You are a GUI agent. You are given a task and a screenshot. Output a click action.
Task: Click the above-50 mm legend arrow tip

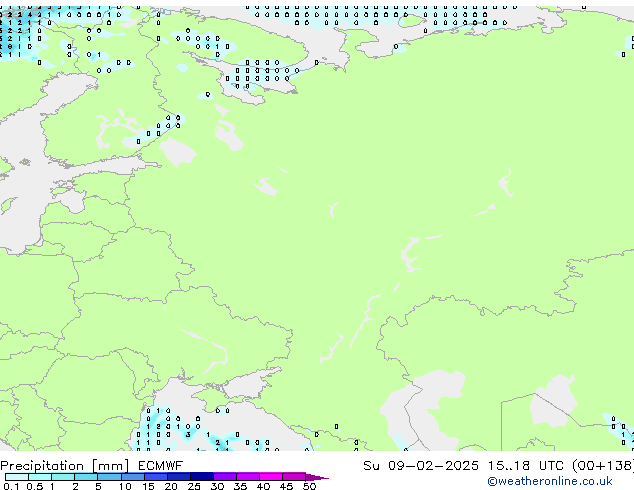[x=317, y=478]
